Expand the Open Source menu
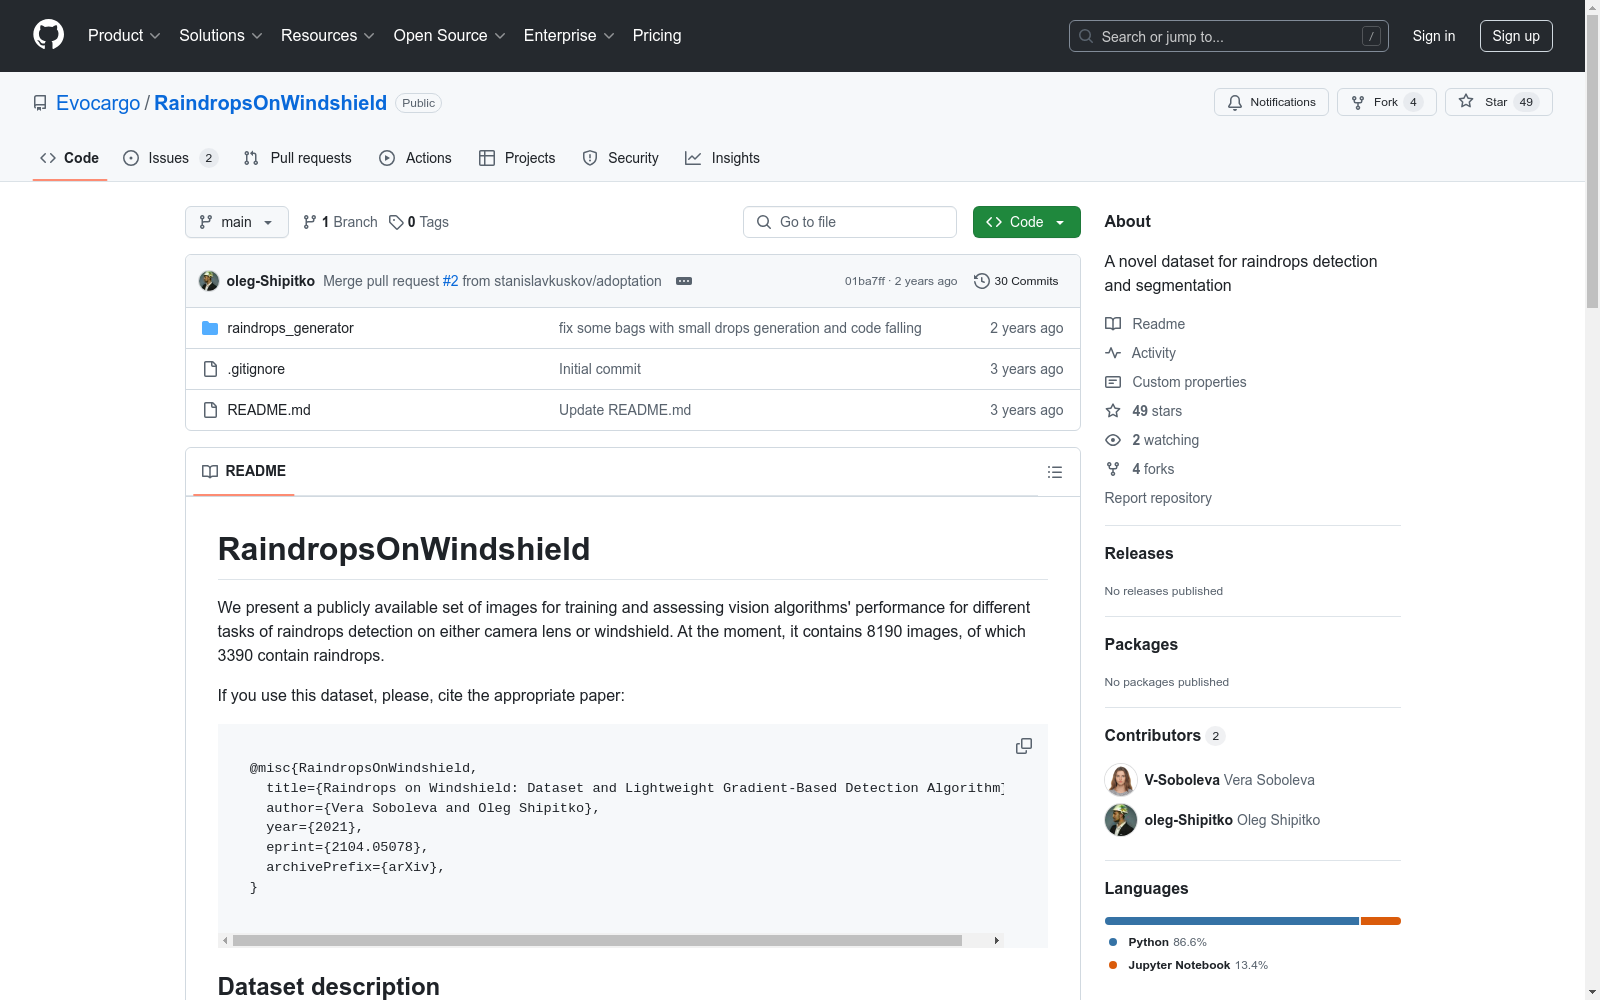Screen dimensions: 1600x1000 [x=450, y=36]
